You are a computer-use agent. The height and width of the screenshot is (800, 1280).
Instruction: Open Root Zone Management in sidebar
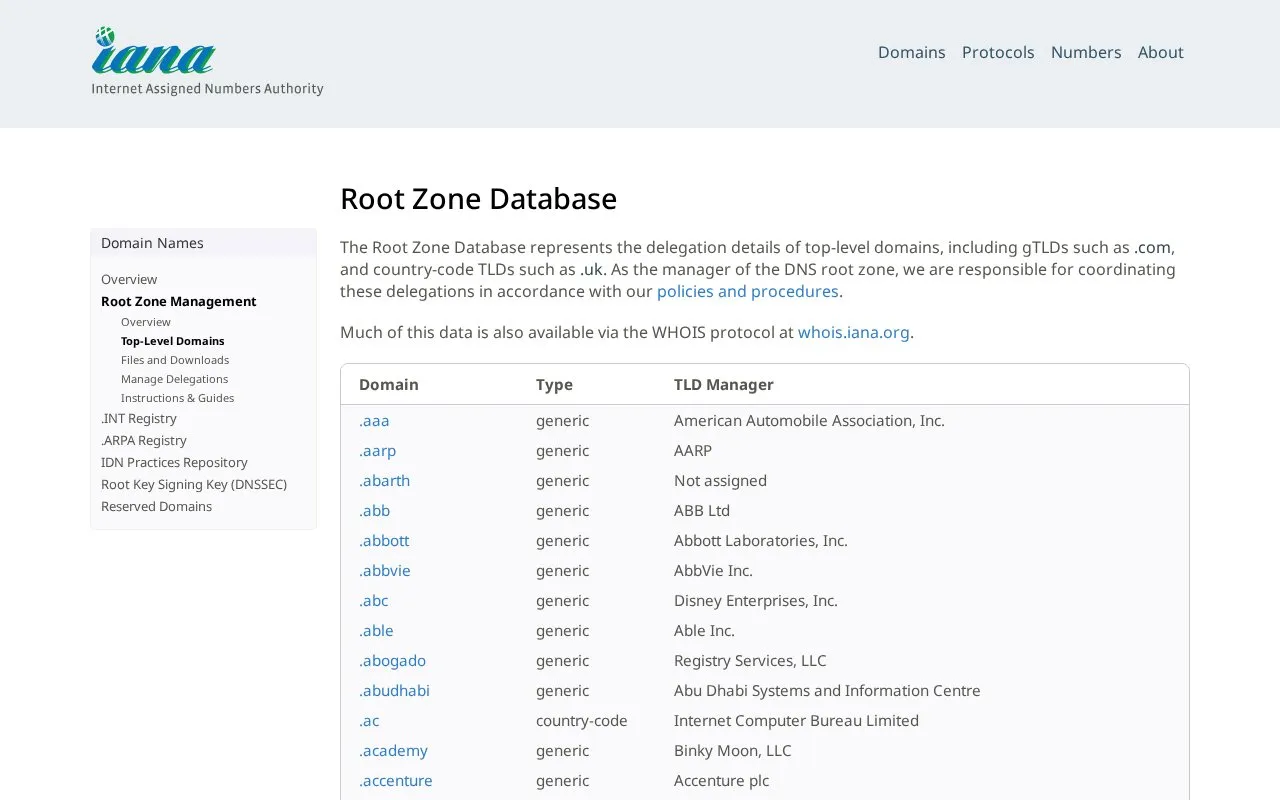coord(178,301)
